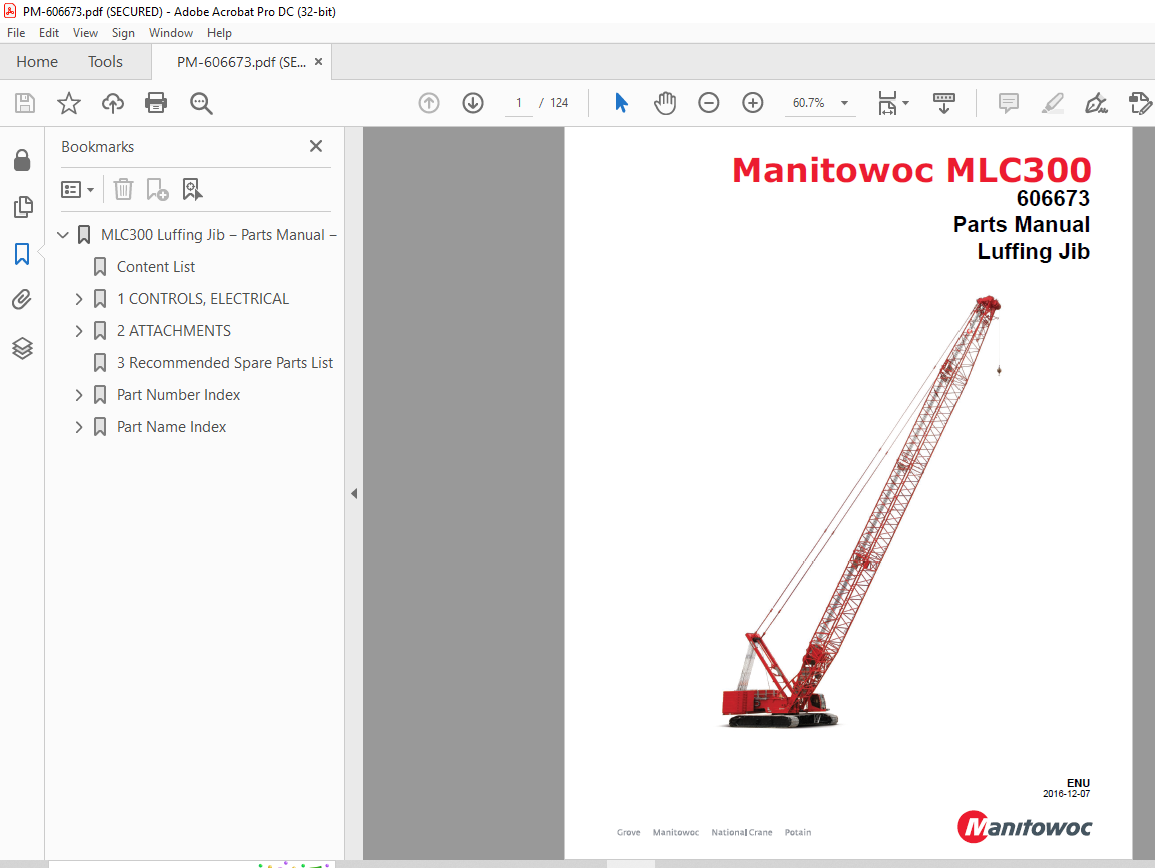Select the PM-606673.pdf document tab
The height and width of the screenshot is (868, 1155).
[241, 63]
